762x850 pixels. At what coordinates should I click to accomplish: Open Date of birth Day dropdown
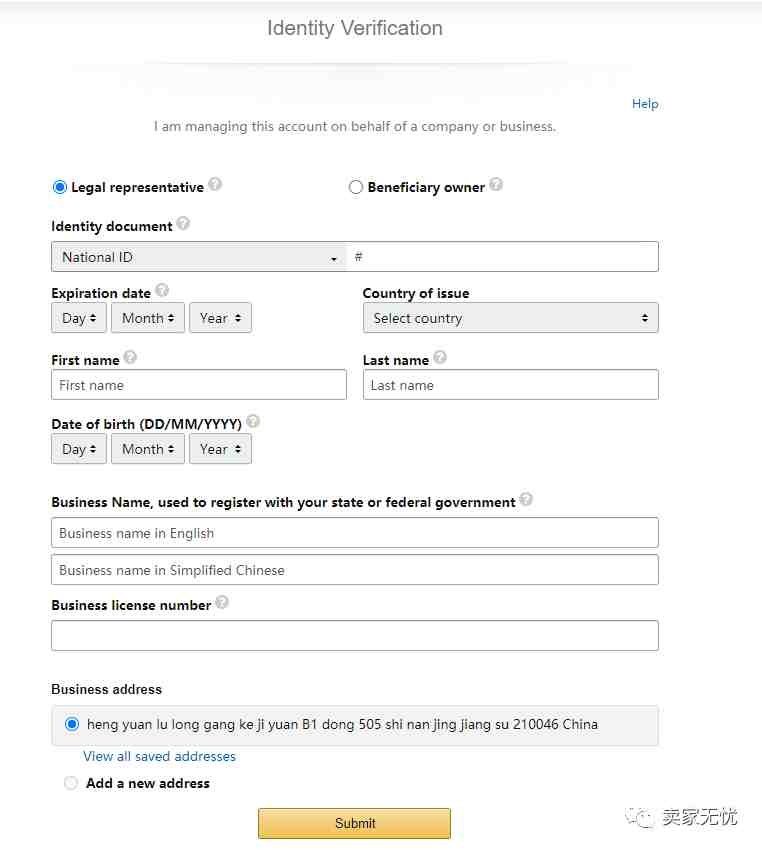(79, 449)
